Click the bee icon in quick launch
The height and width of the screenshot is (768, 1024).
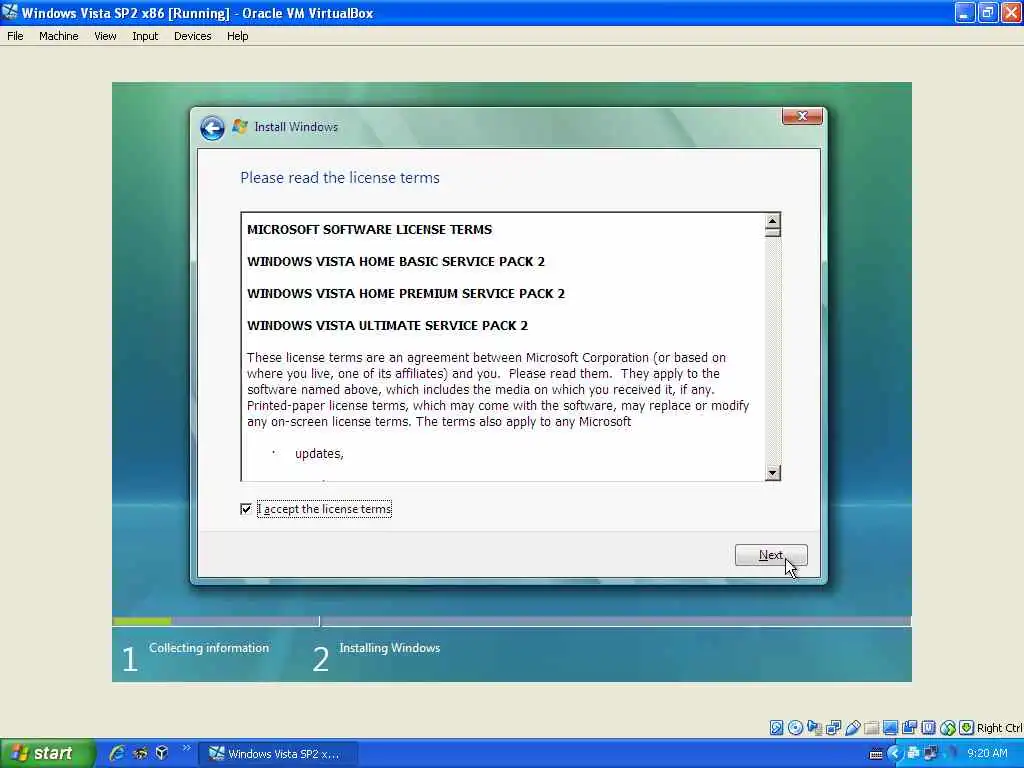coord(140,753)
